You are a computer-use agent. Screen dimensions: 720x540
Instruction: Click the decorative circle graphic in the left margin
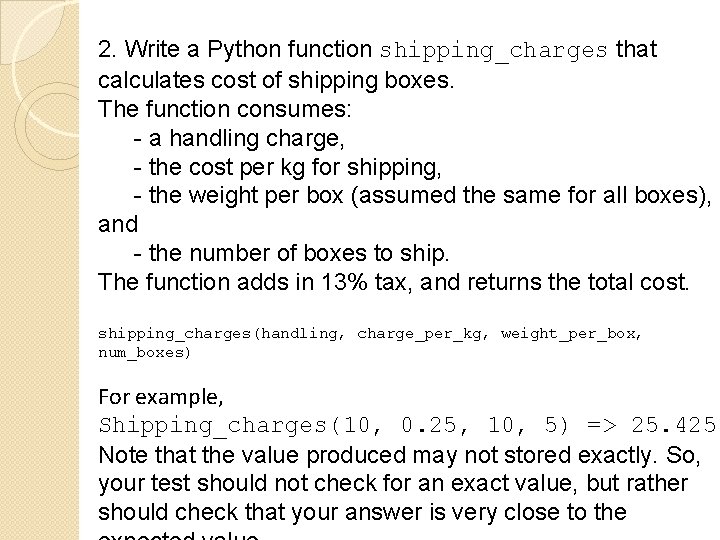[x=46, y=125]
